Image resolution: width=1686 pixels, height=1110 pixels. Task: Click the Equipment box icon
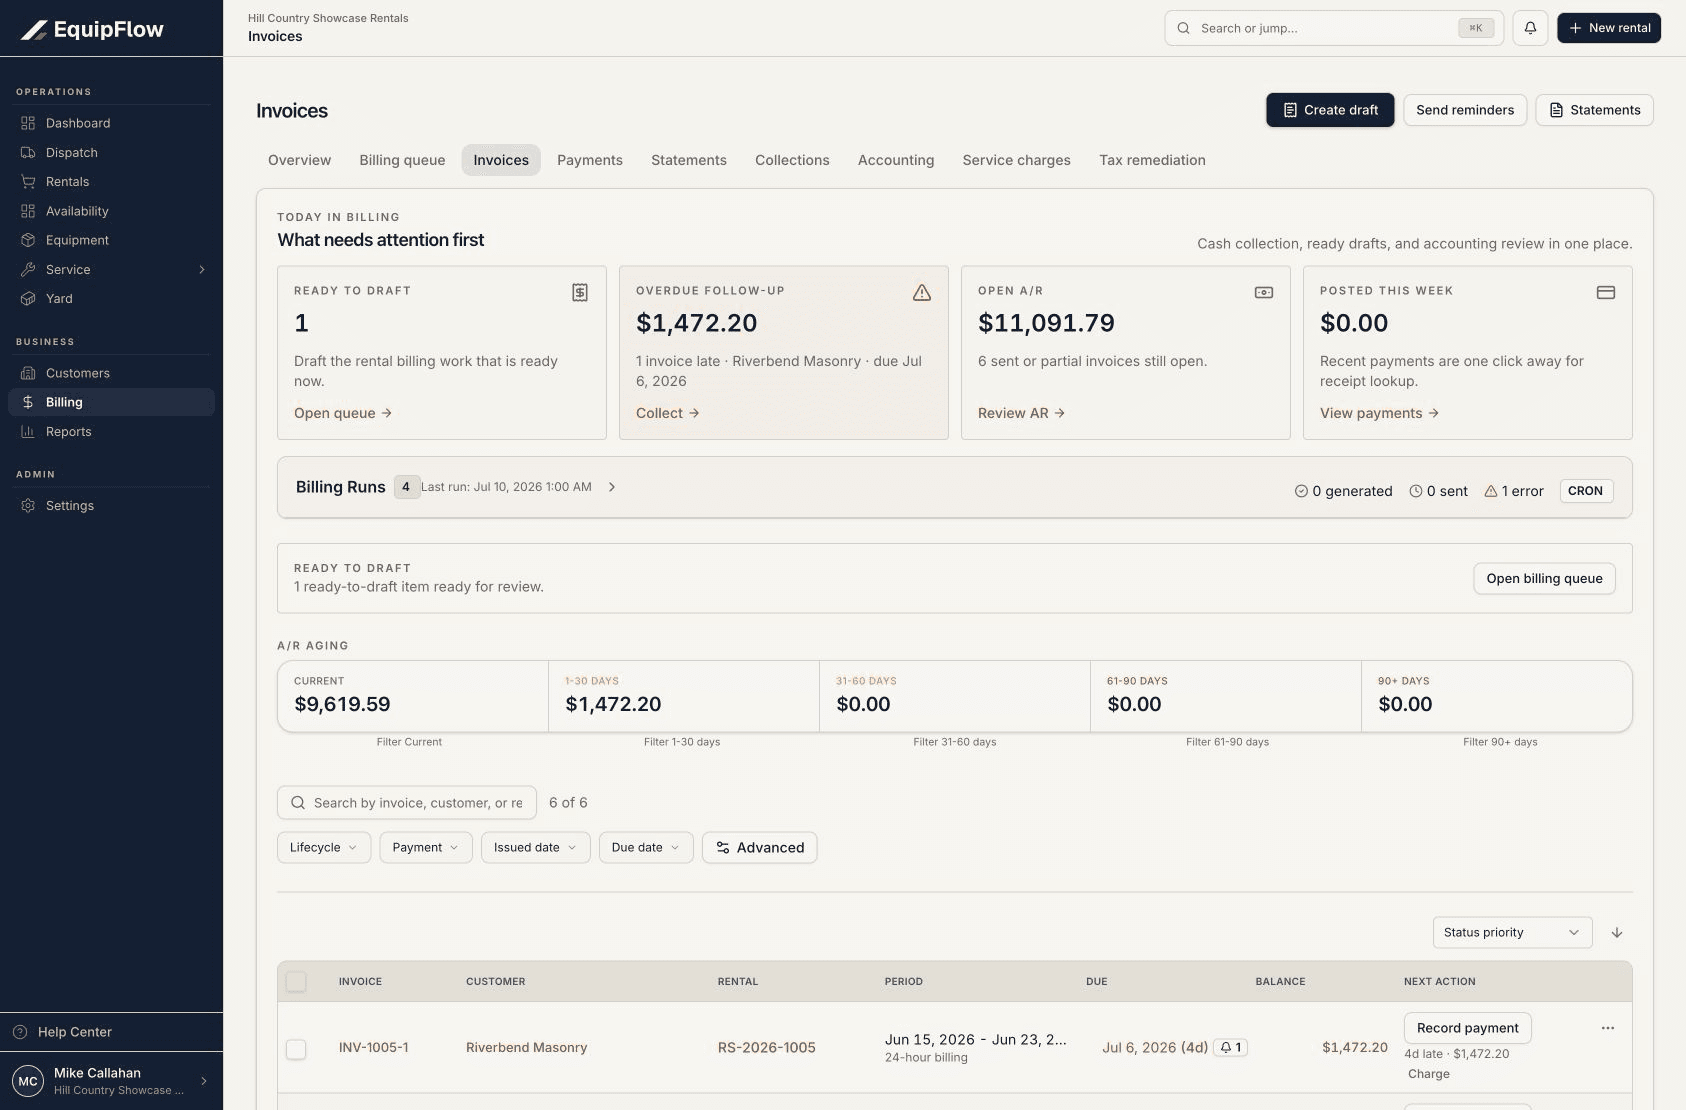[28, 240]
